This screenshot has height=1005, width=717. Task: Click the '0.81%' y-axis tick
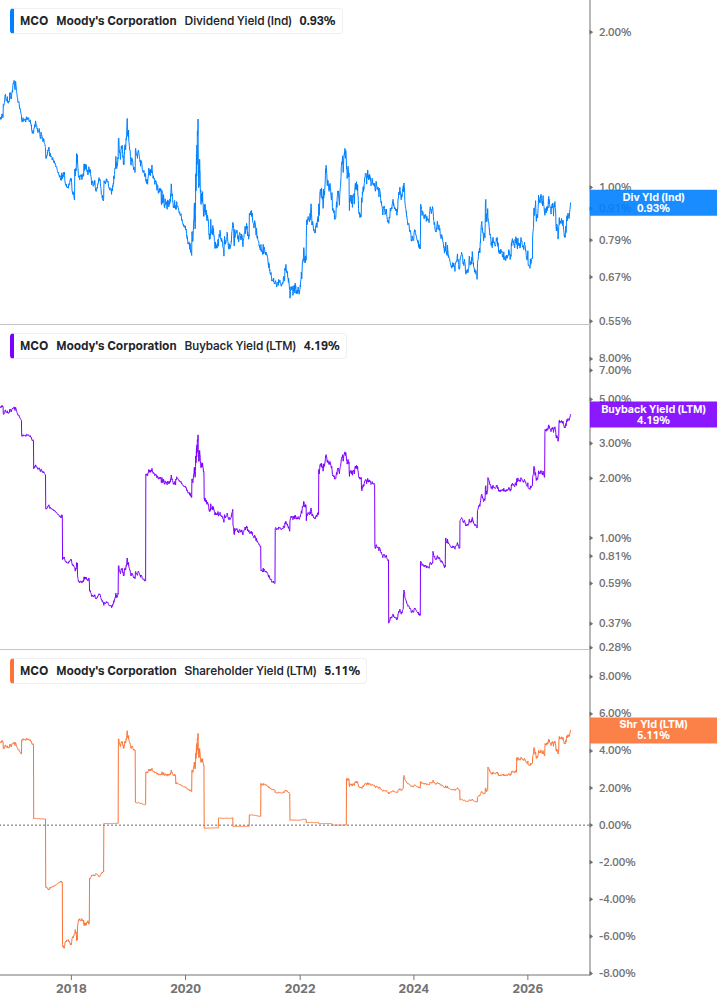pos(615,556)
